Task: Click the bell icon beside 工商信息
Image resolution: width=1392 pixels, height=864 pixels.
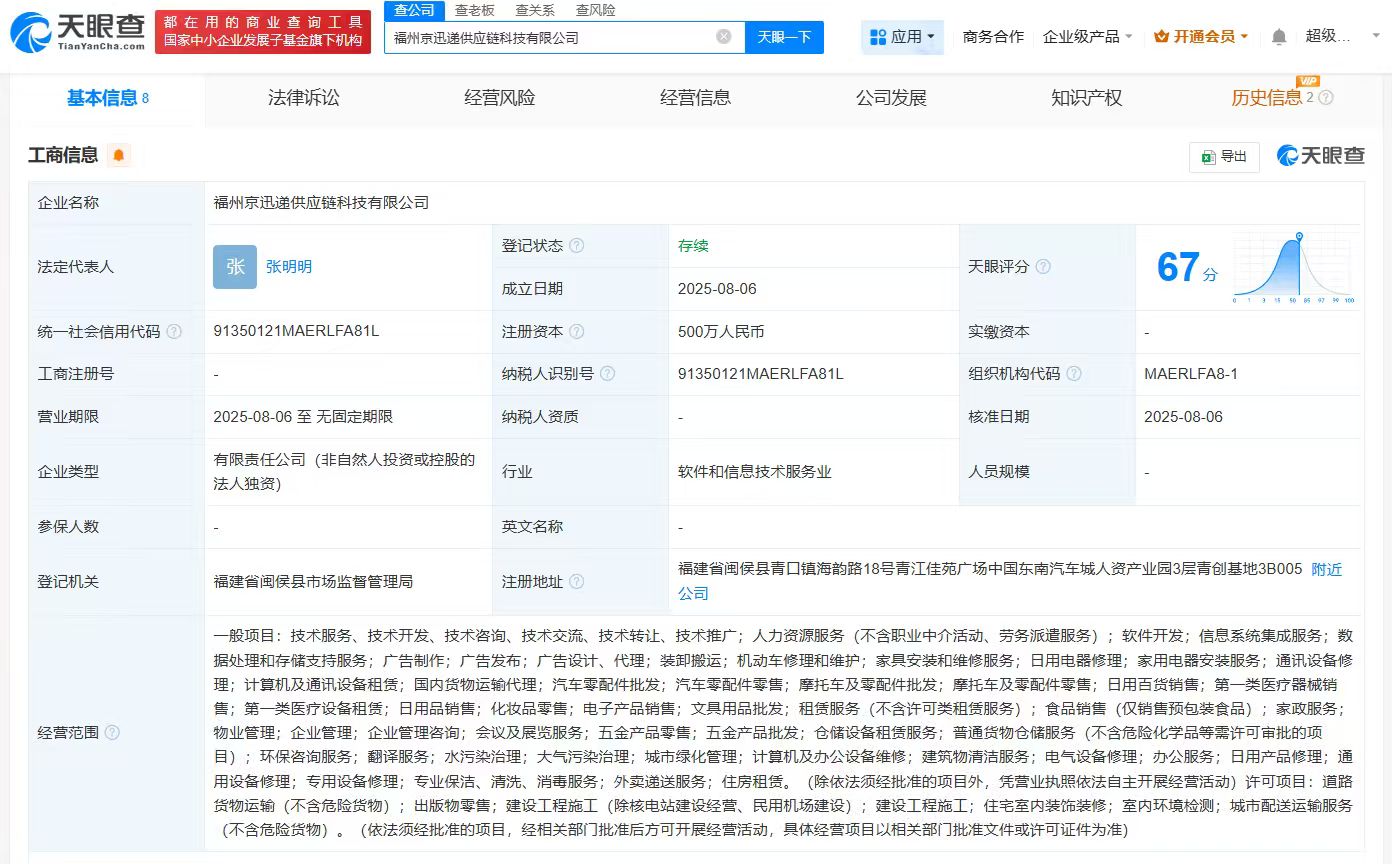Action: (x=119, y=155)
